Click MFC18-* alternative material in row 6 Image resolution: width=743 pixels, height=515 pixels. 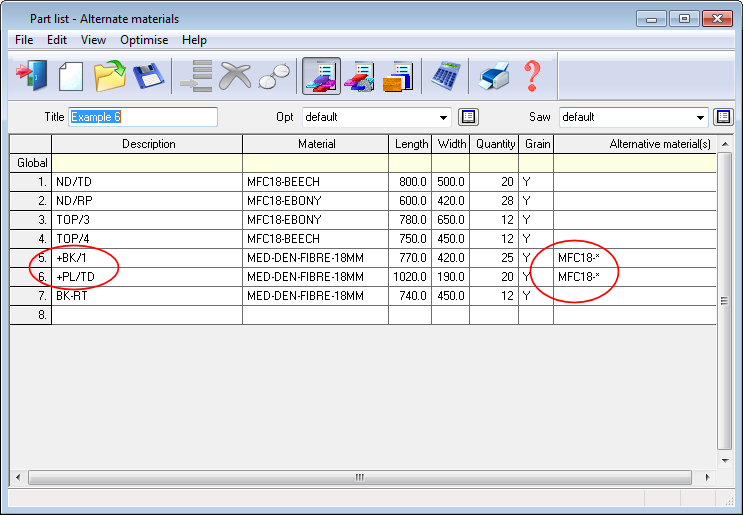pyautogui.click(x=635, y=277)
